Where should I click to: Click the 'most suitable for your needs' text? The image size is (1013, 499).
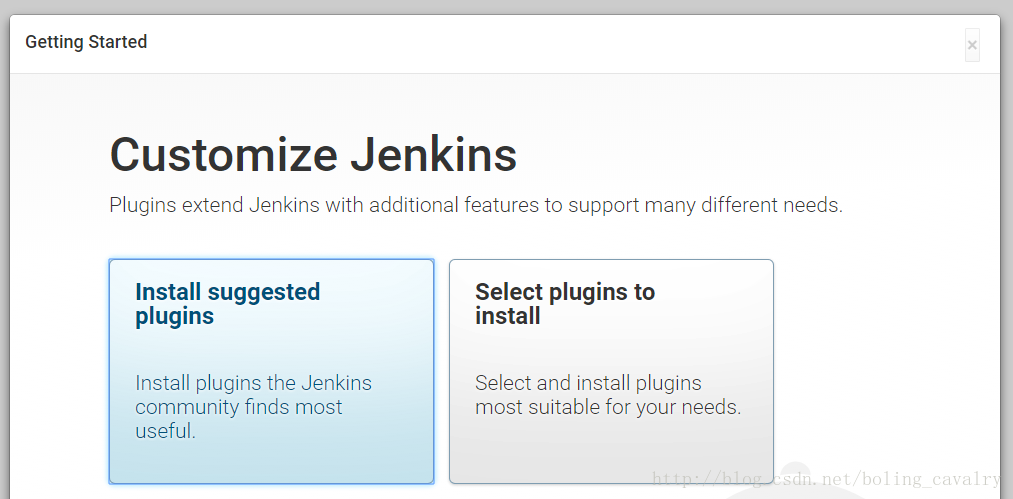point(608,407)
